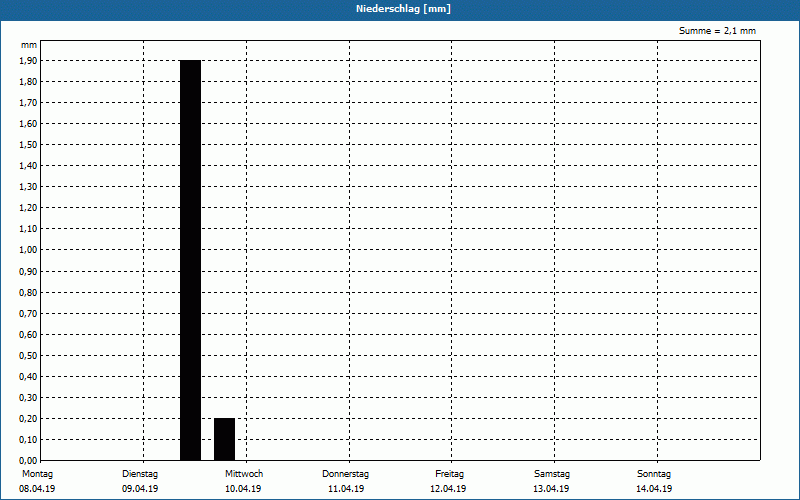The height and width of the screenshot is (500, 800).
Task: Select the 1,00 y-axis value
Action: pyautogui.click(x=28, y=250)
